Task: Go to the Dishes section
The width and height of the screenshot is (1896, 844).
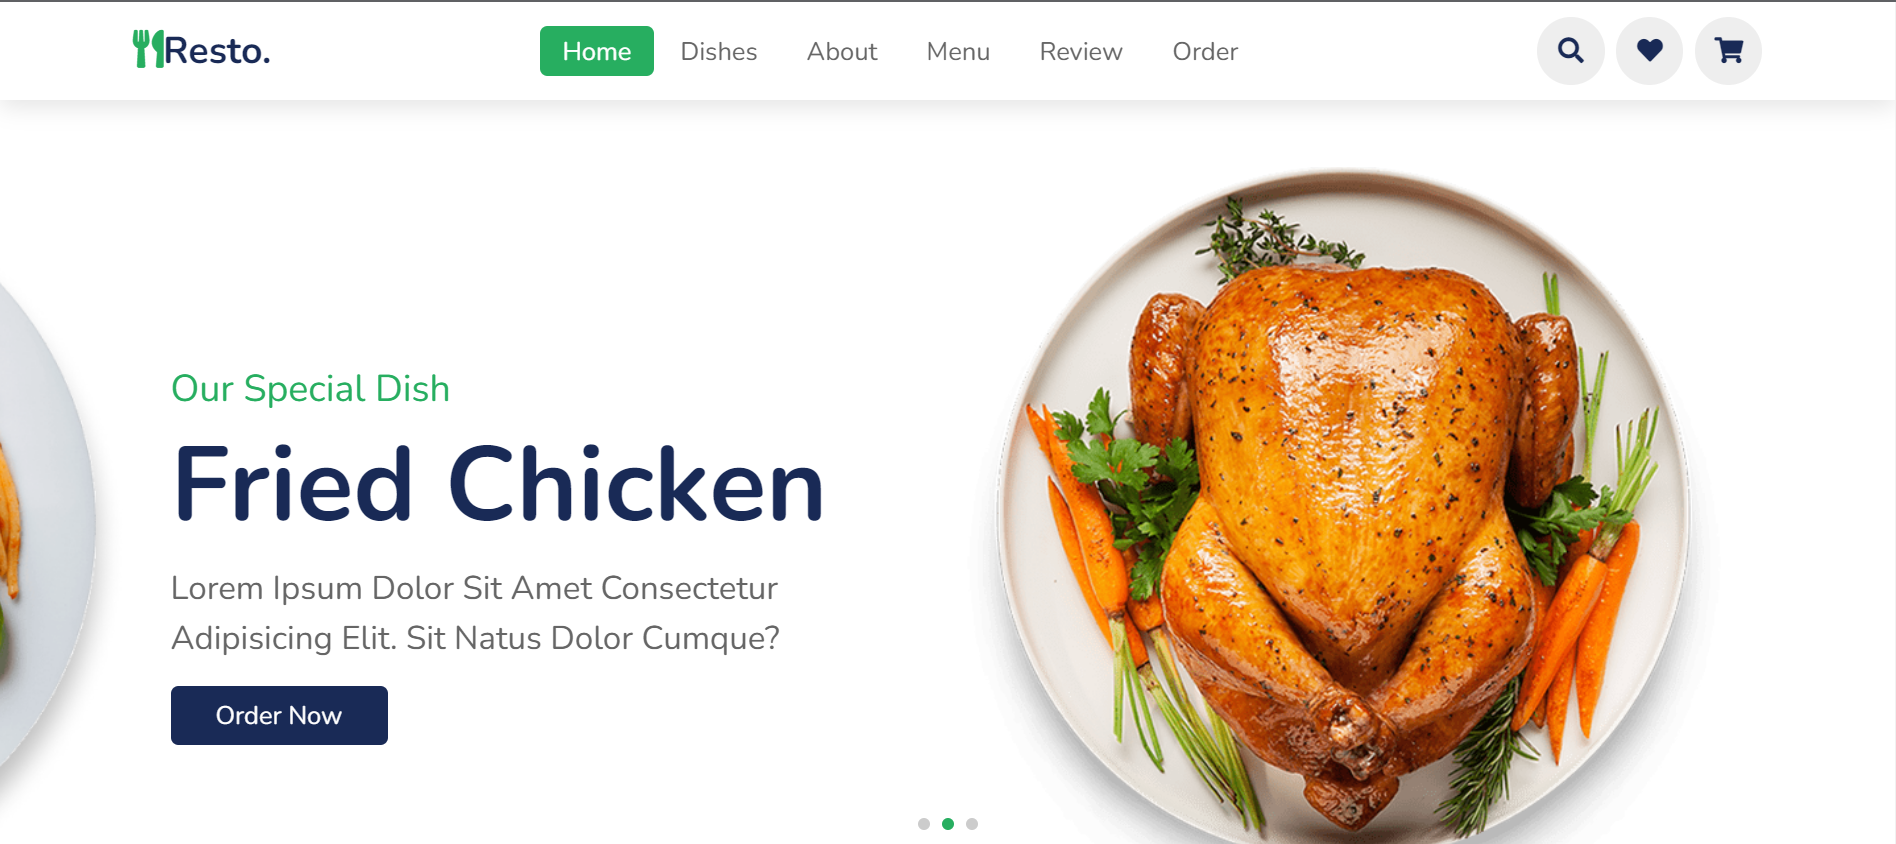Action: coord(719,51)
